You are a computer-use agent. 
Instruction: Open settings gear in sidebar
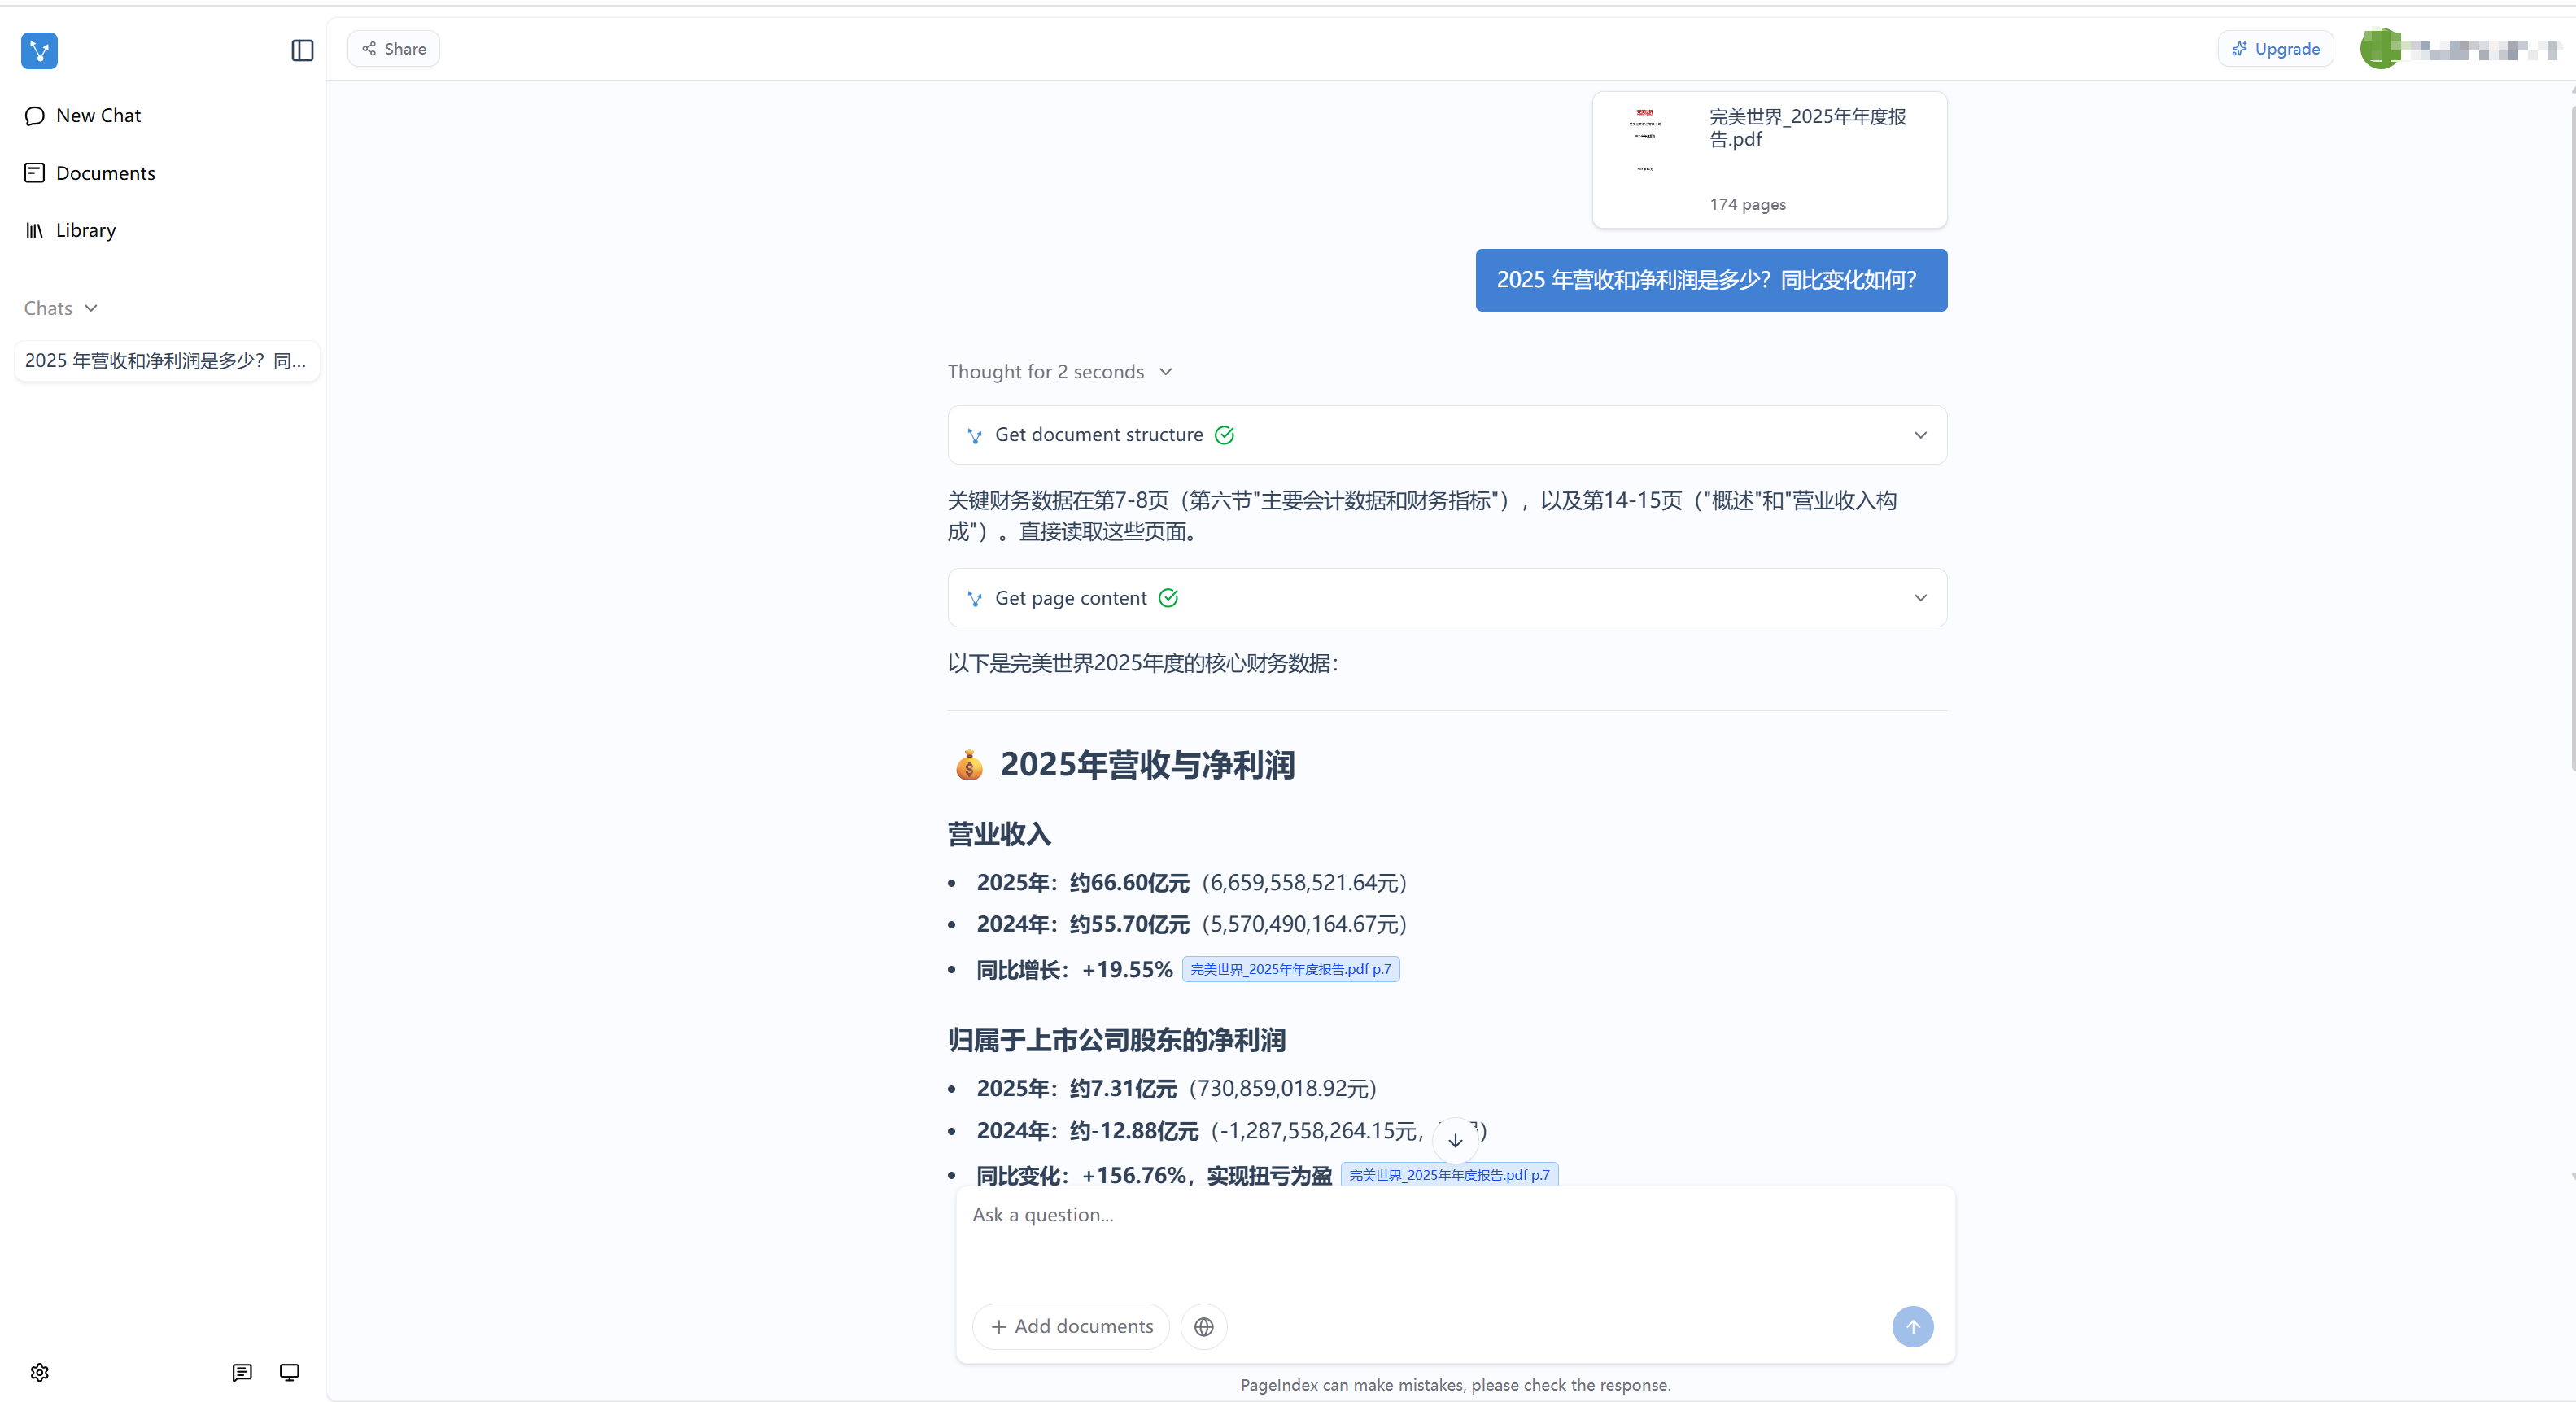tap(40, 1372)
